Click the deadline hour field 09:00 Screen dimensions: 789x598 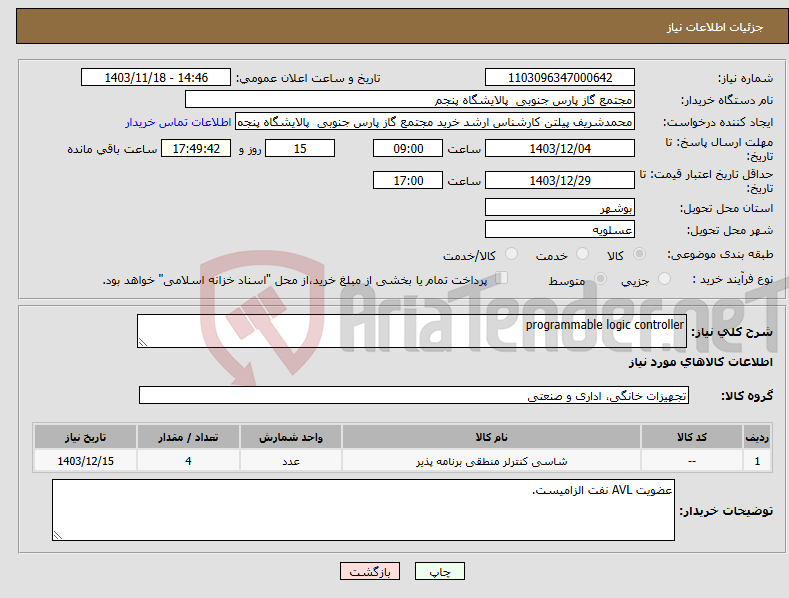pyautogui.click(x=408, y=148)
